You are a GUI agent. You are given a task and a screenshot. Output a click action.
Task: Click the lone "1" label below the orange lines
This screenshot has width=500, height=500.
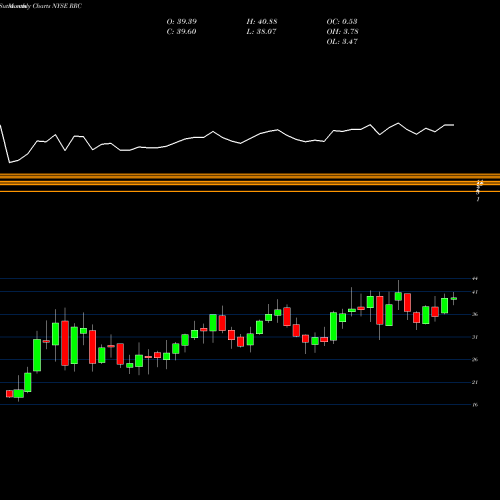pos(478,199)
